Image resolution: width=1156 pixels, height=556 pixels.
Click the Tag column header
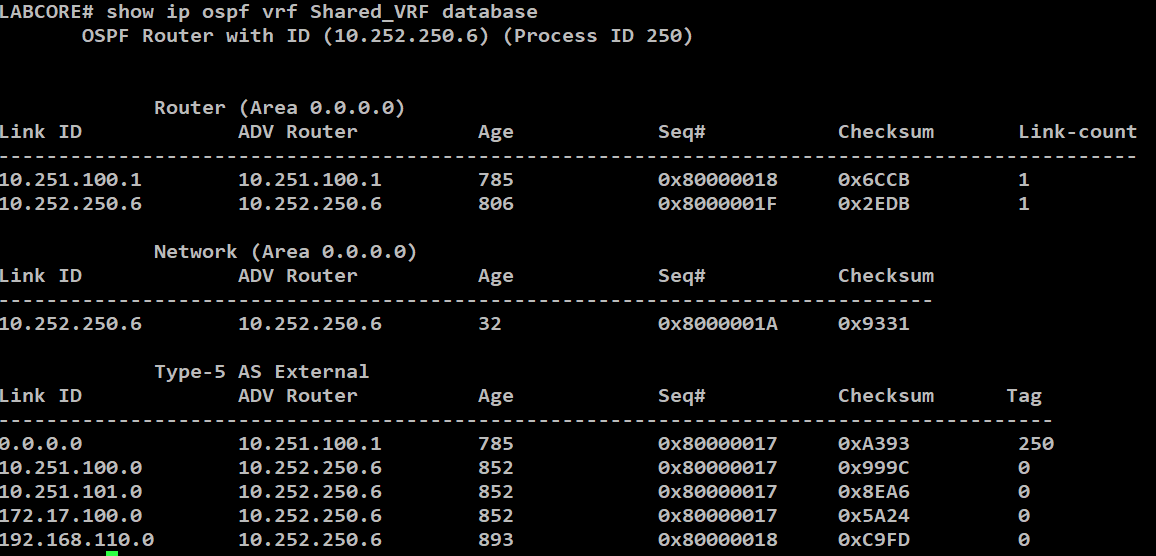pos(1024,396)
